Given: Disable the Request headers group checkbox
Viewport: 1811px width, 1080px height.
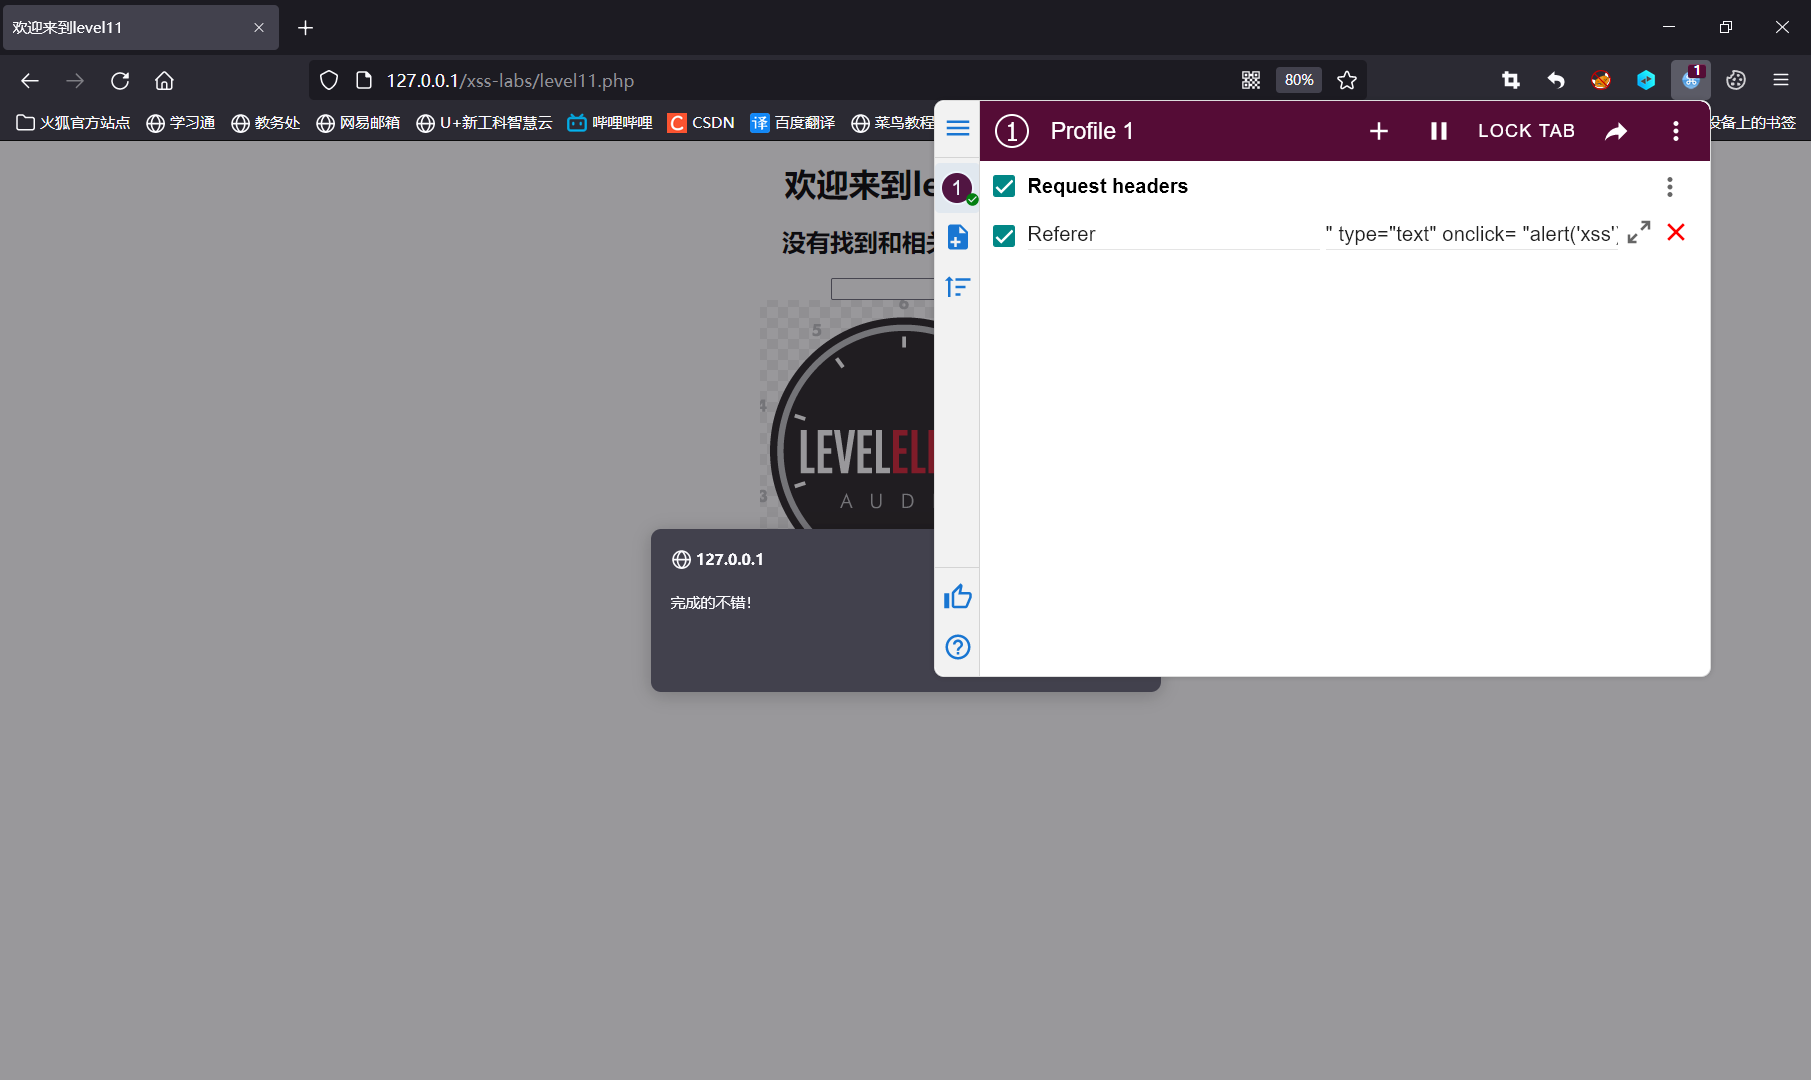Looking at the screenshot, I should click(1003, 186).
